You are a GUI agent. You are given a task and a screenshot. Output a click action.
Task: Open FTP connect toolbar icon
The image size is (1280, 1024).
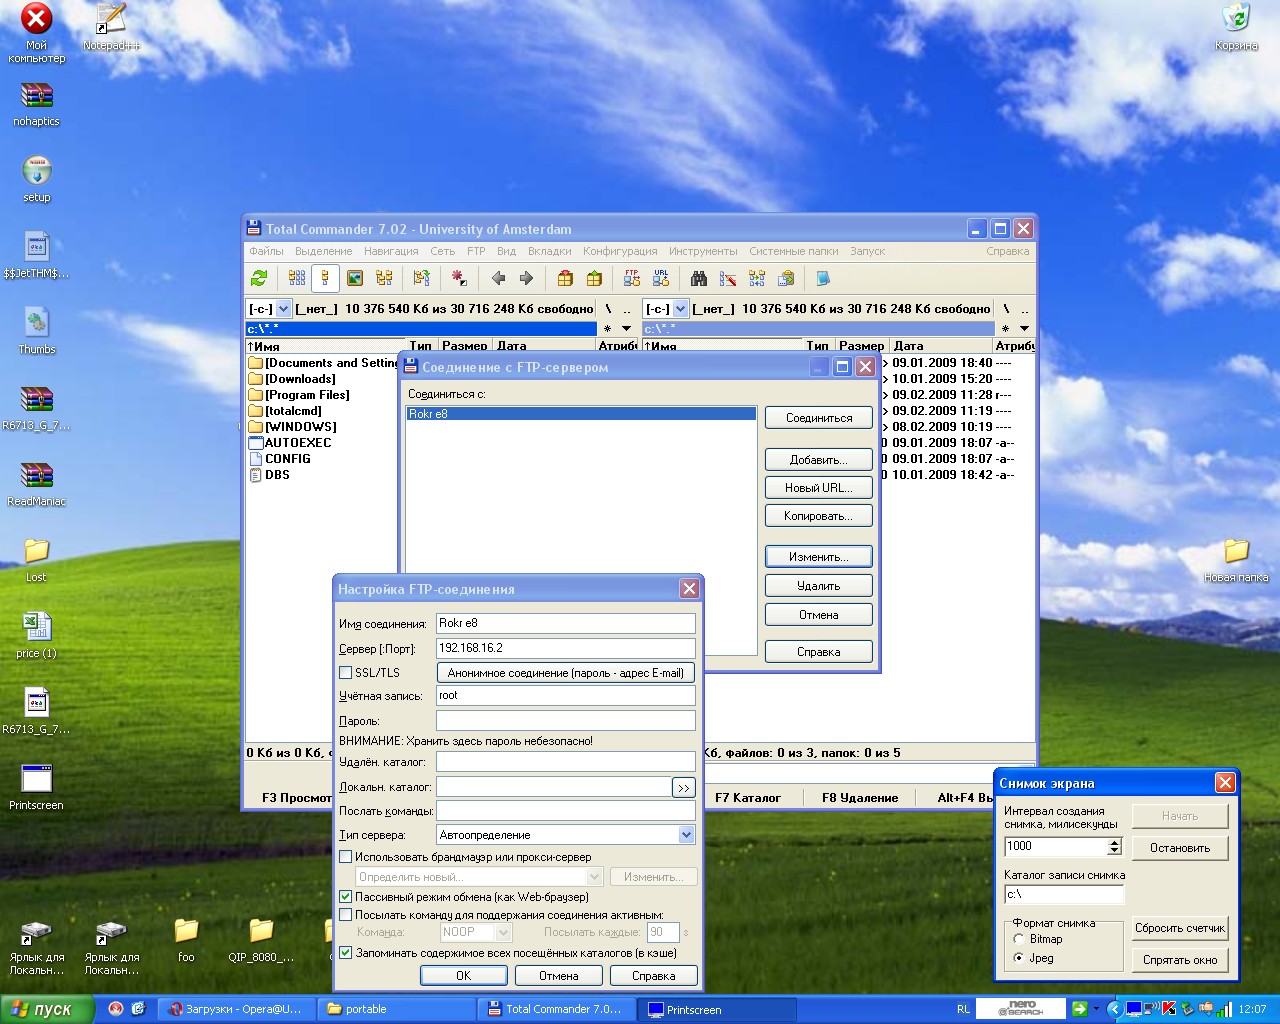[632, 278]
